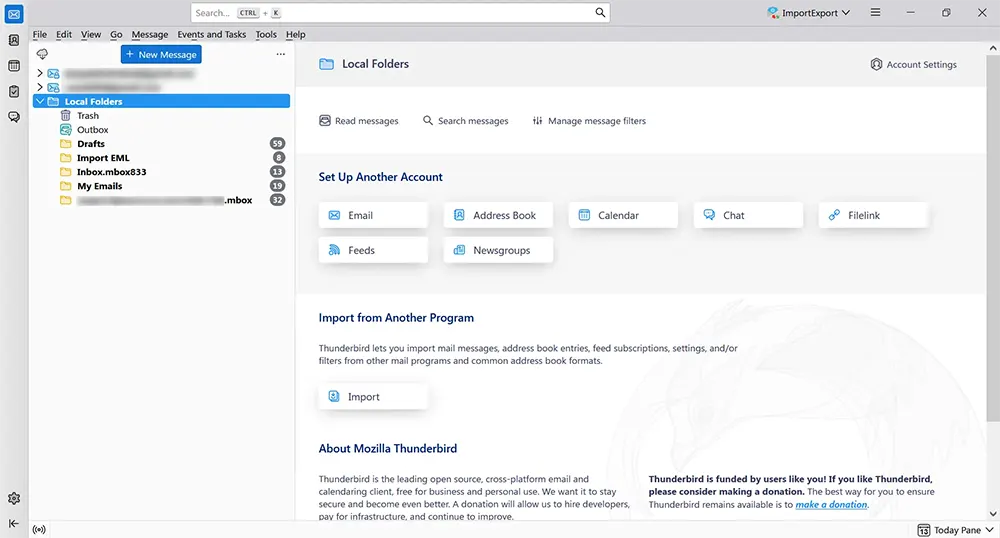
Task: Click the Import button
Action: coord(373,396)
